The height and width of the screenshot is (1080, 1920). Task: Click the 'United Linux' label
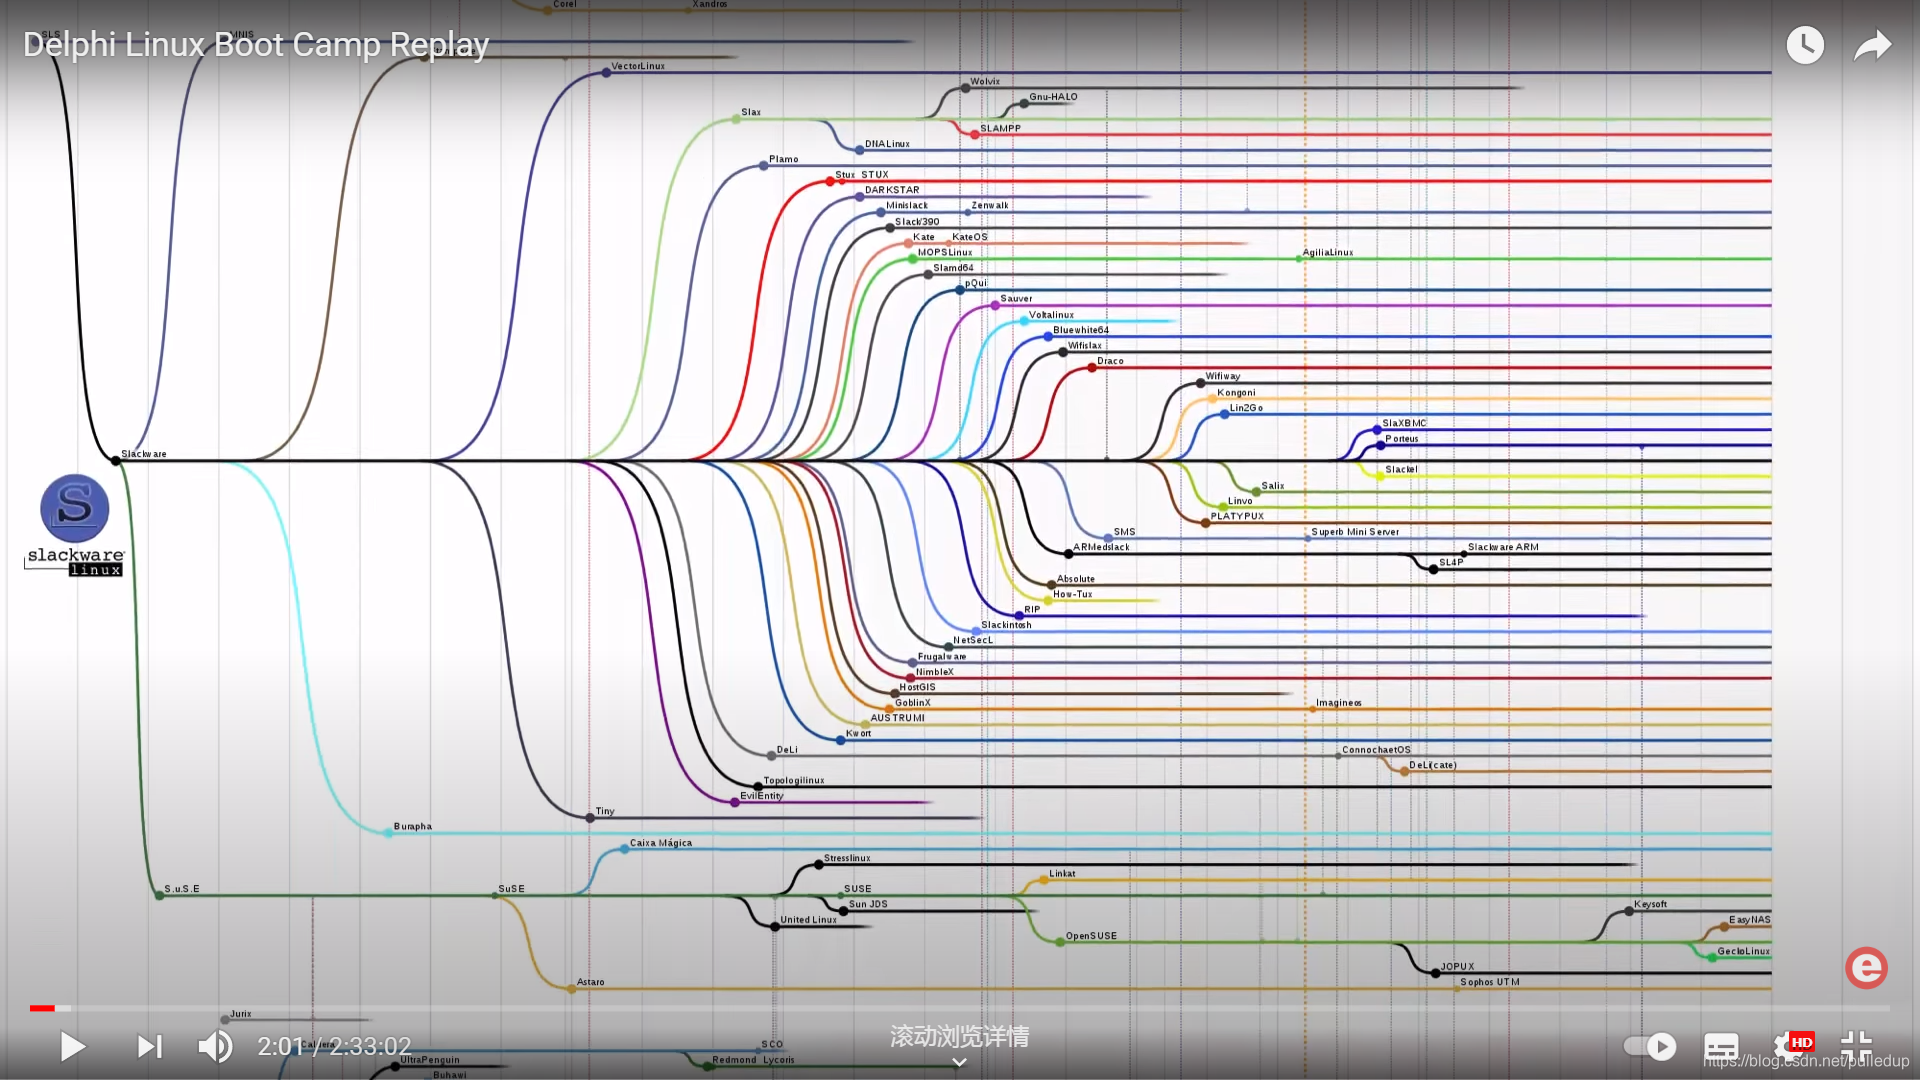pos(808,920)
